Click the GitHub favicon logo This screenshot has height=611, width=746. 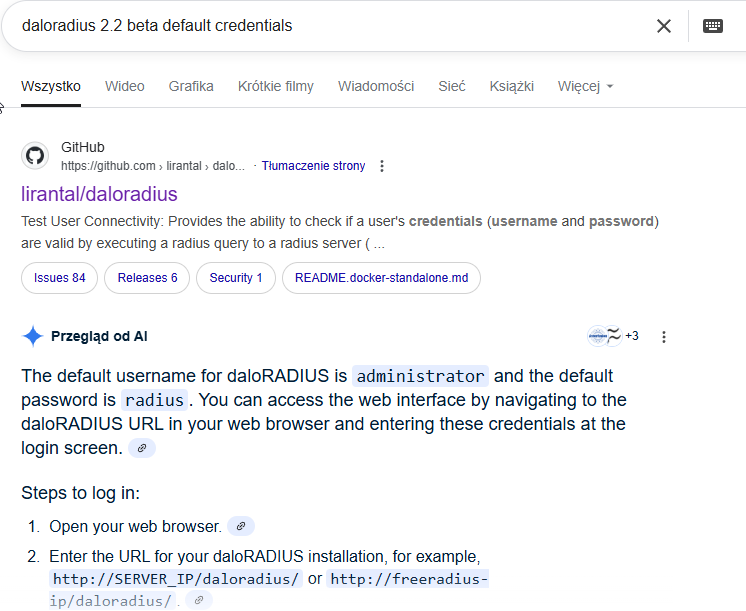pos(35,156)
